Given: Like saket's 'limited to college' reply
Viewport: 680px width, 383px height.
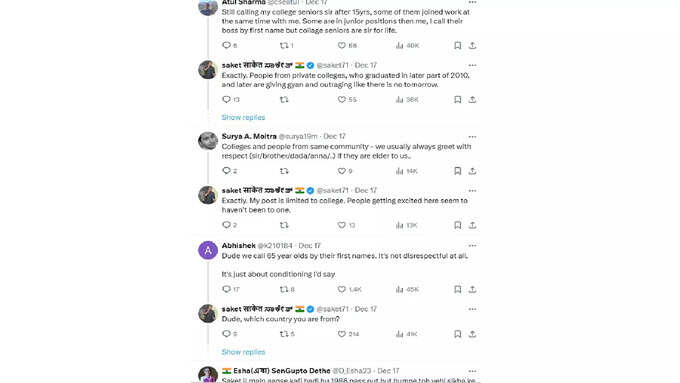Looking at the screenshot, I should [x=342, y=225].
